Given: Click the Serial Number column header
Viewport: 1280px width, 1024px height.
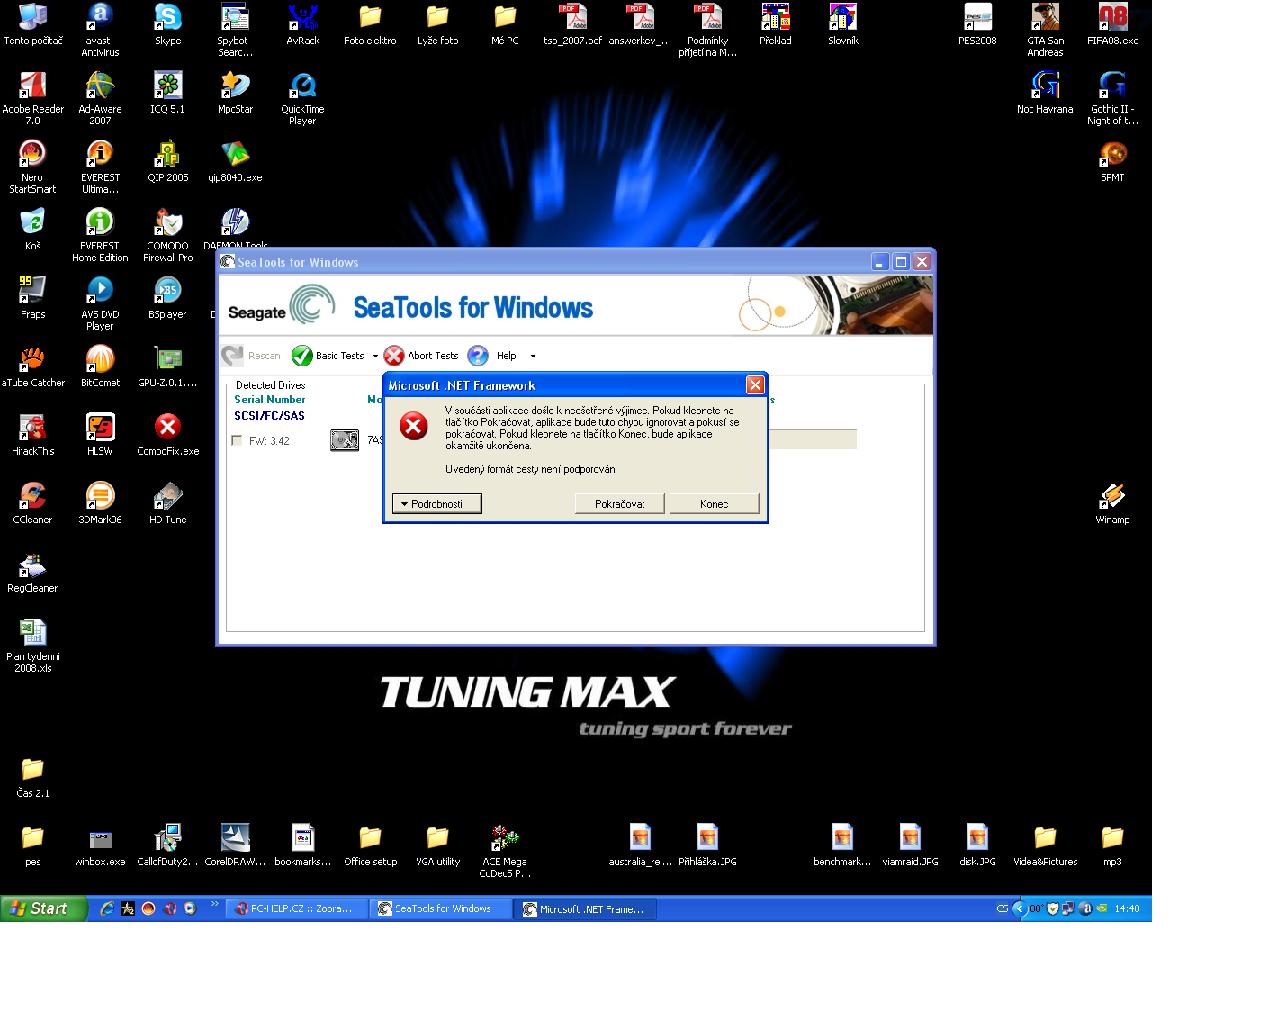Looking at the screenshot, I should (x=270, y=399).
